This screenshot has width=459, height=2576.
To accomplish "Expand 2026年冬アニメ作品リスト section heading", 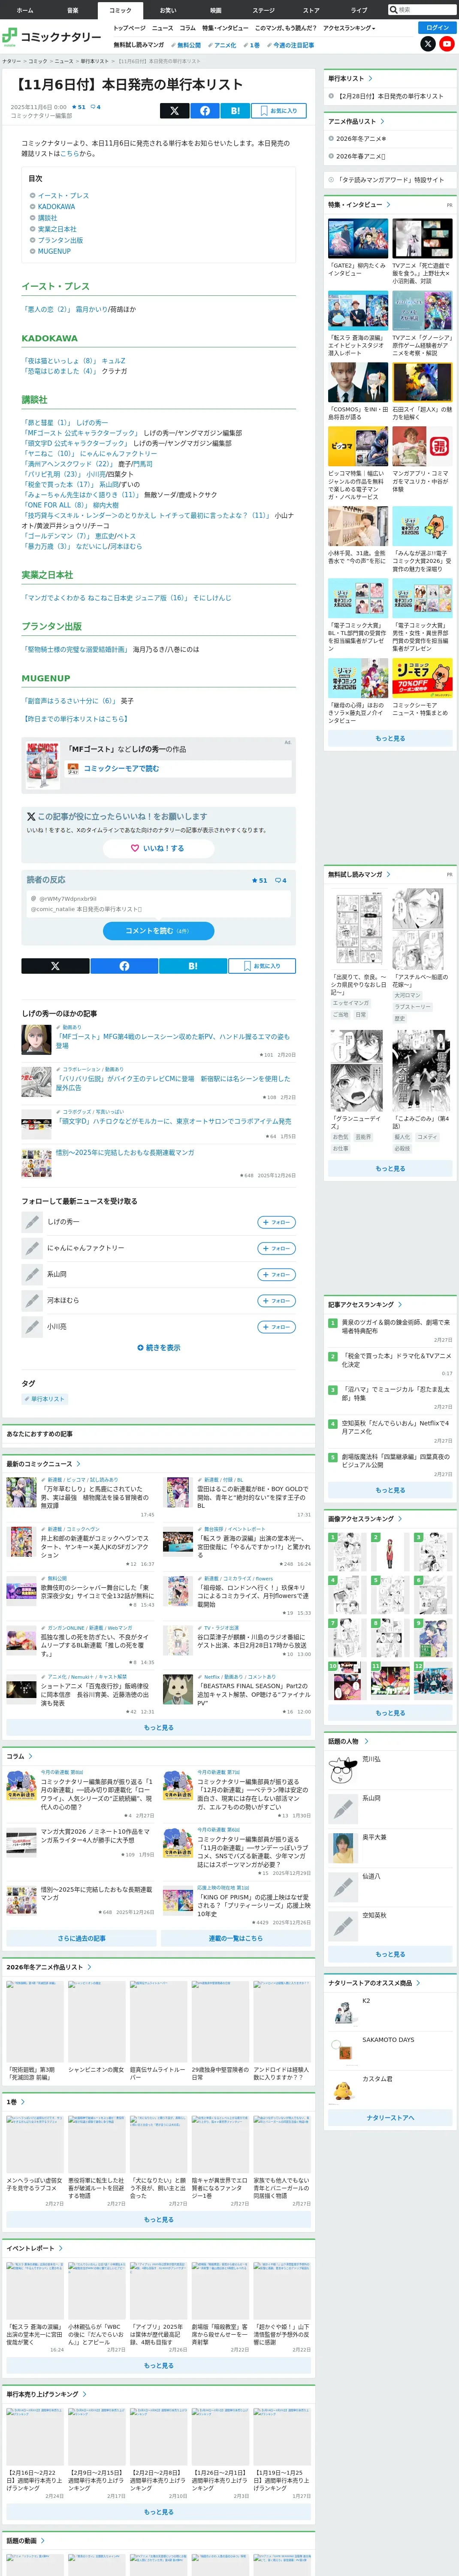I will (48, 1967).
